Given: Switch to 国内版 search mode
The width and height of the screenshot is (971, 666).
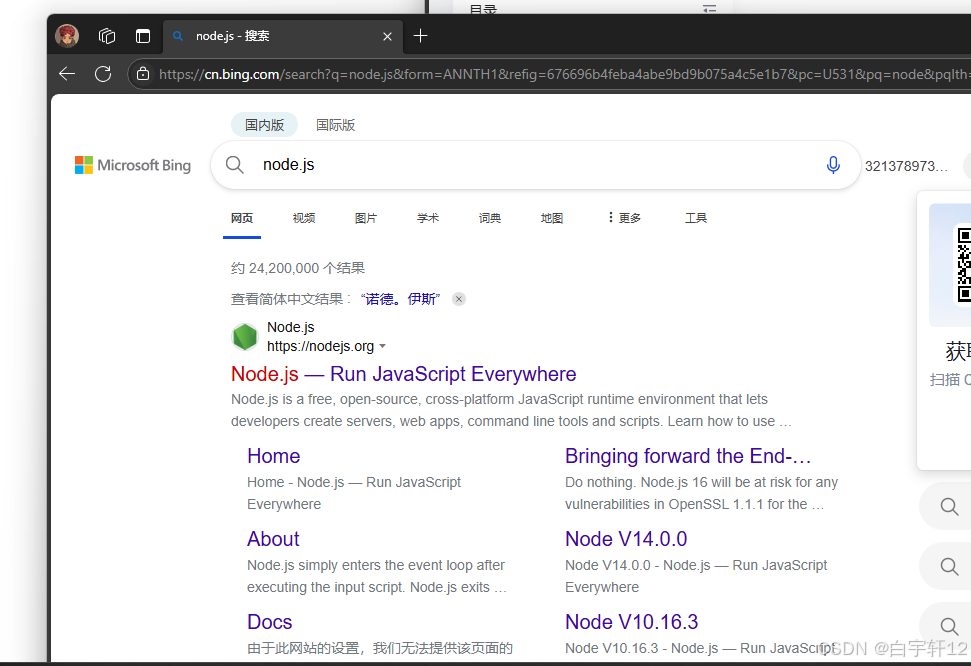Looking at the screenshot, I should coord(264,125).
